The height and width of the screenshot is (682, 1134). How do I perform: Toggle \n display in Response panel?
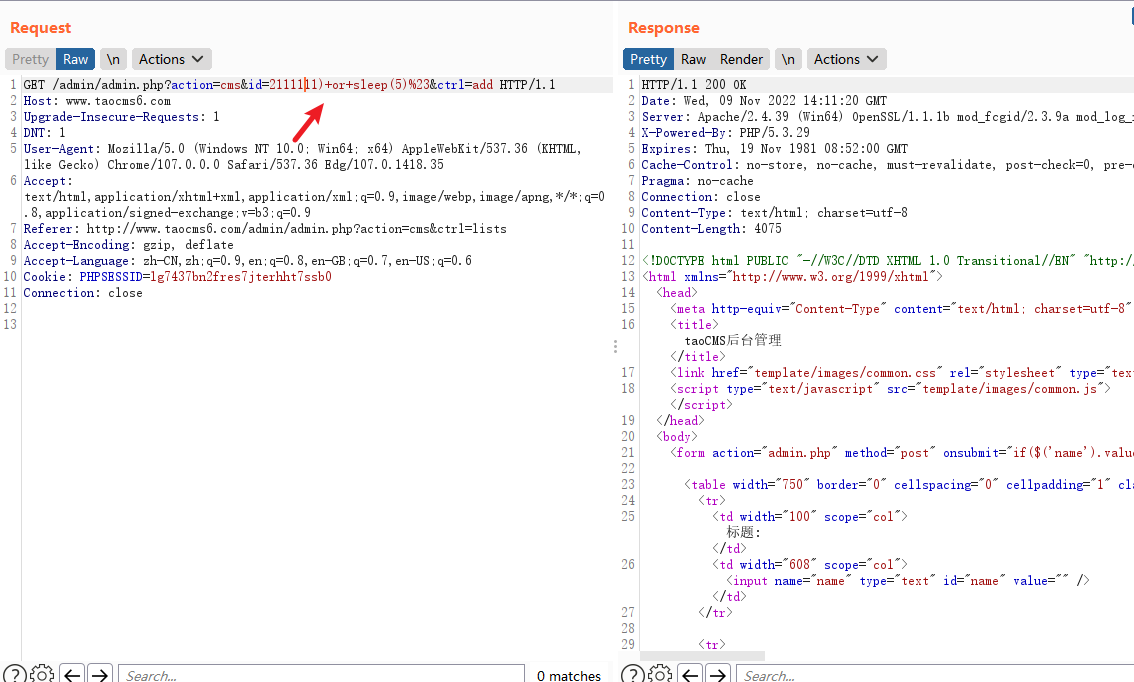point(788,59)
